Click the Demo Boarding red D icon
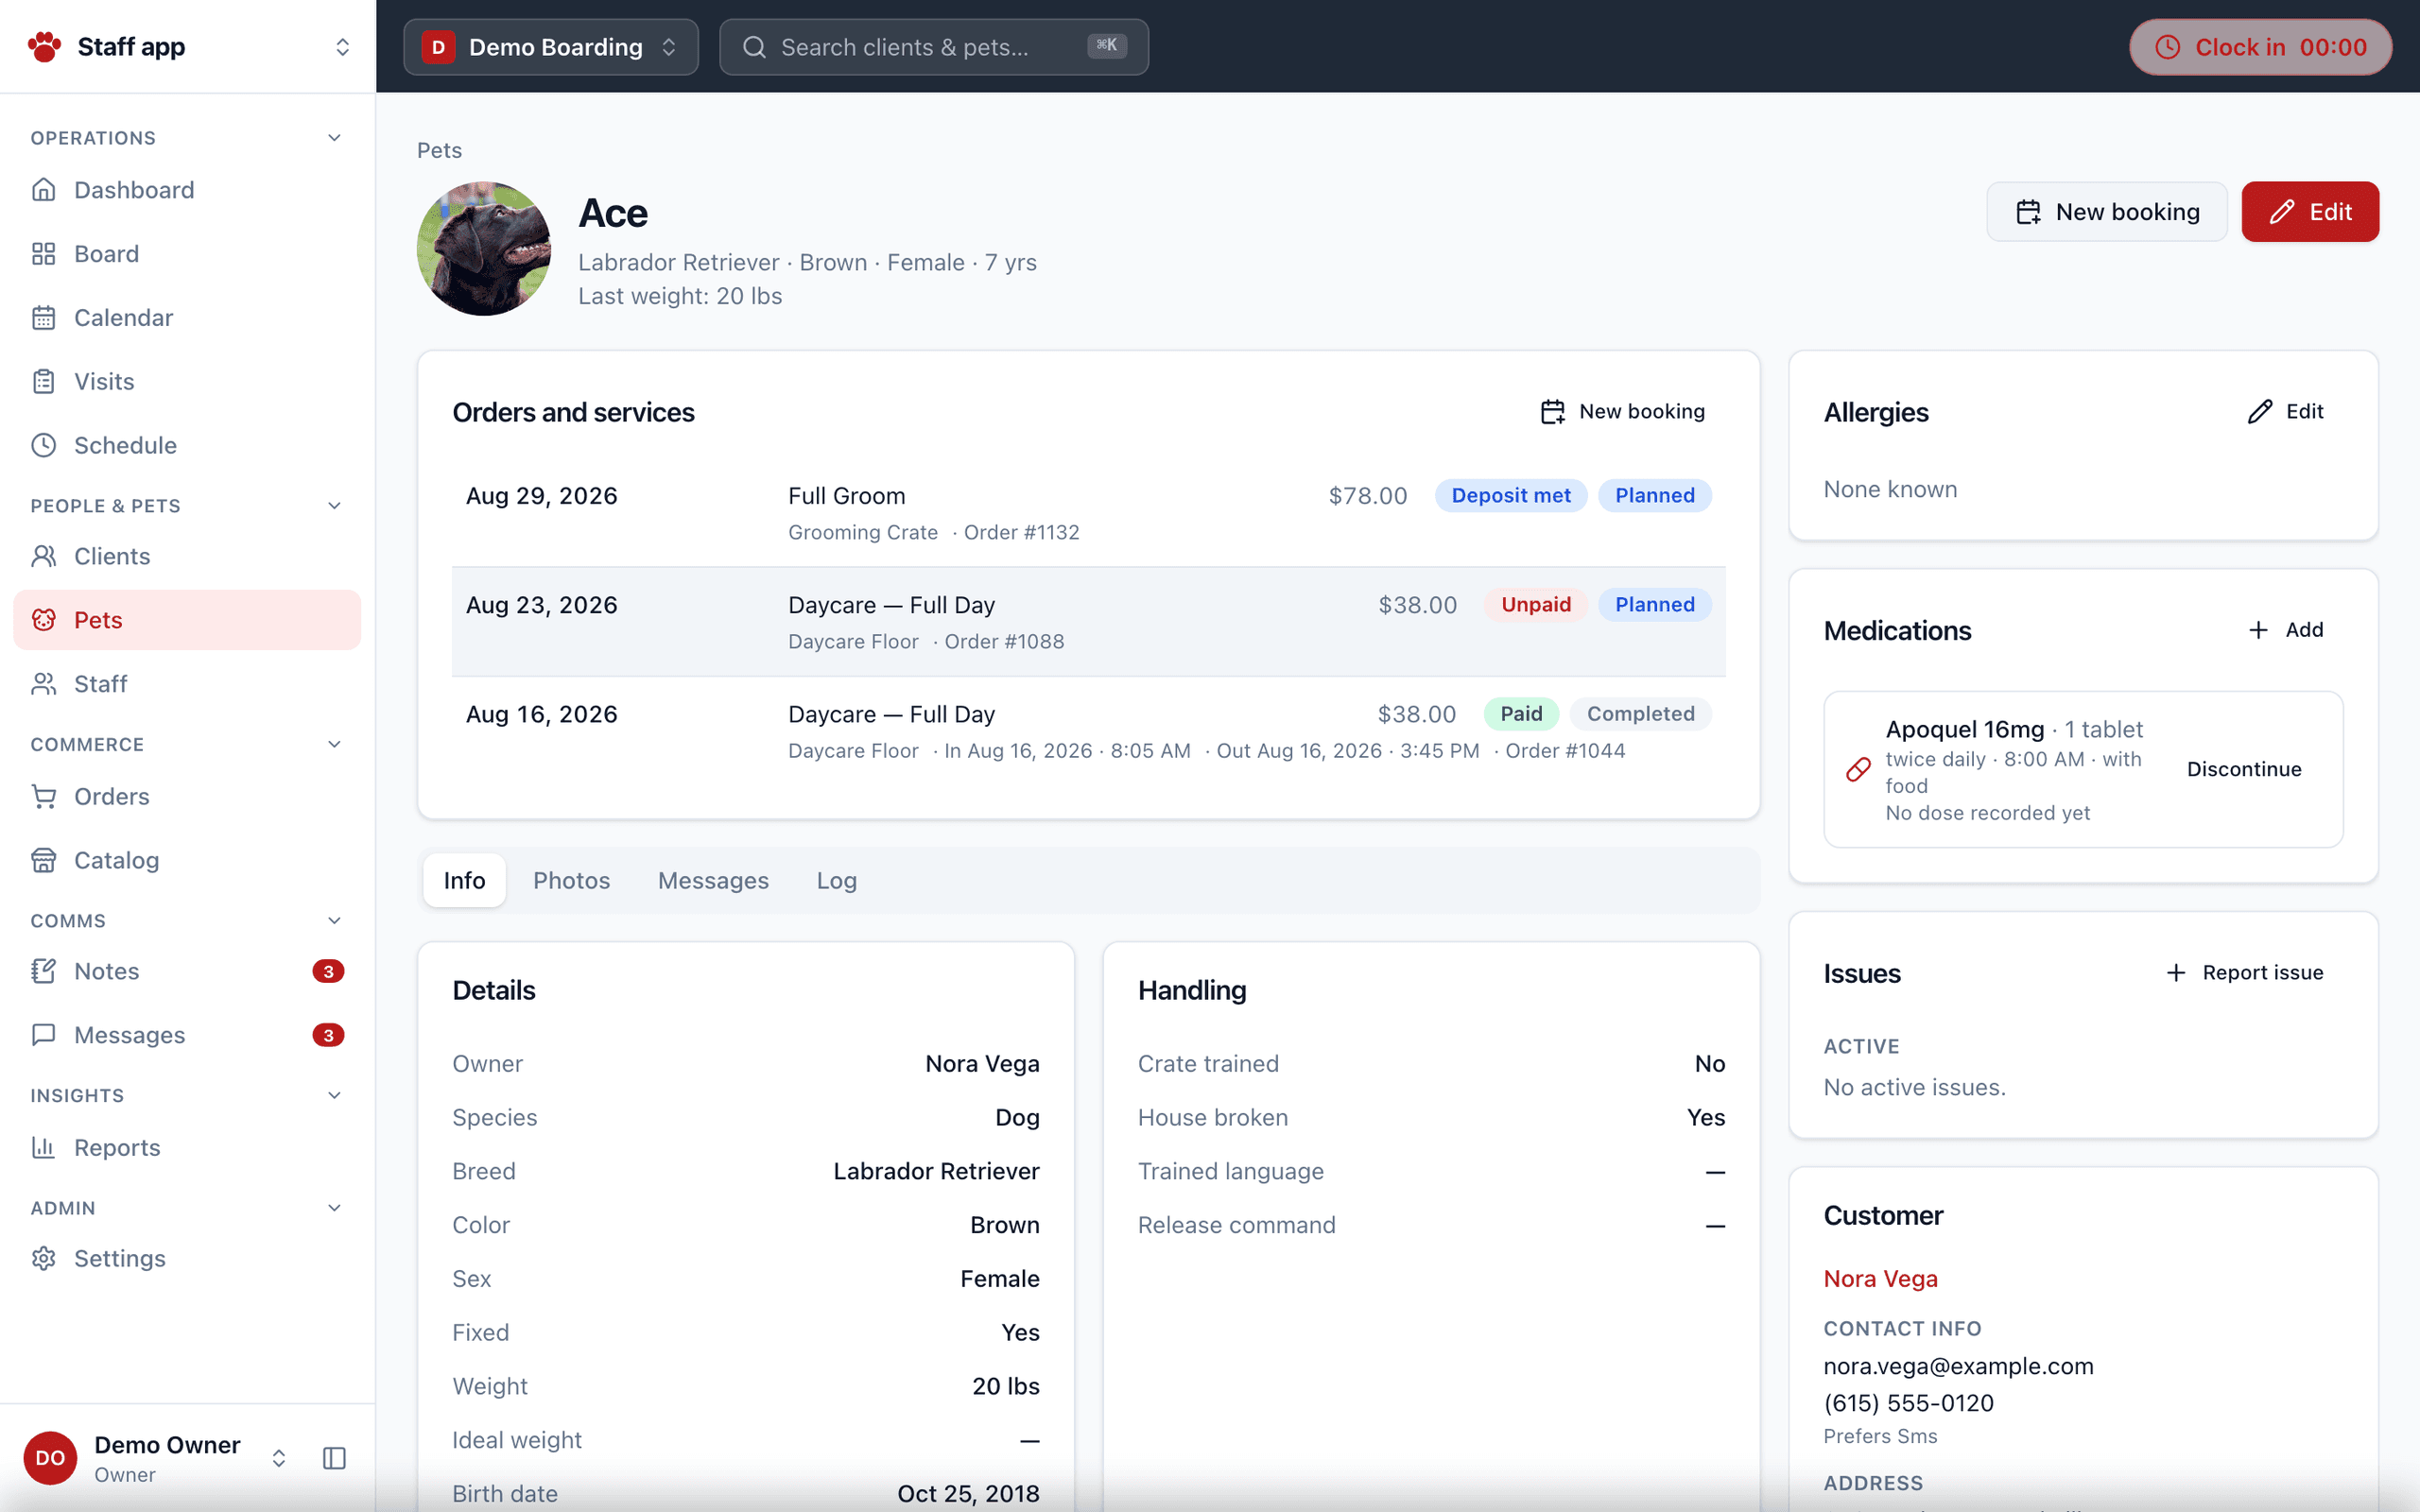Image resolution: width=2420 pixels, height=1512 pixels. (x=438, y=47)
